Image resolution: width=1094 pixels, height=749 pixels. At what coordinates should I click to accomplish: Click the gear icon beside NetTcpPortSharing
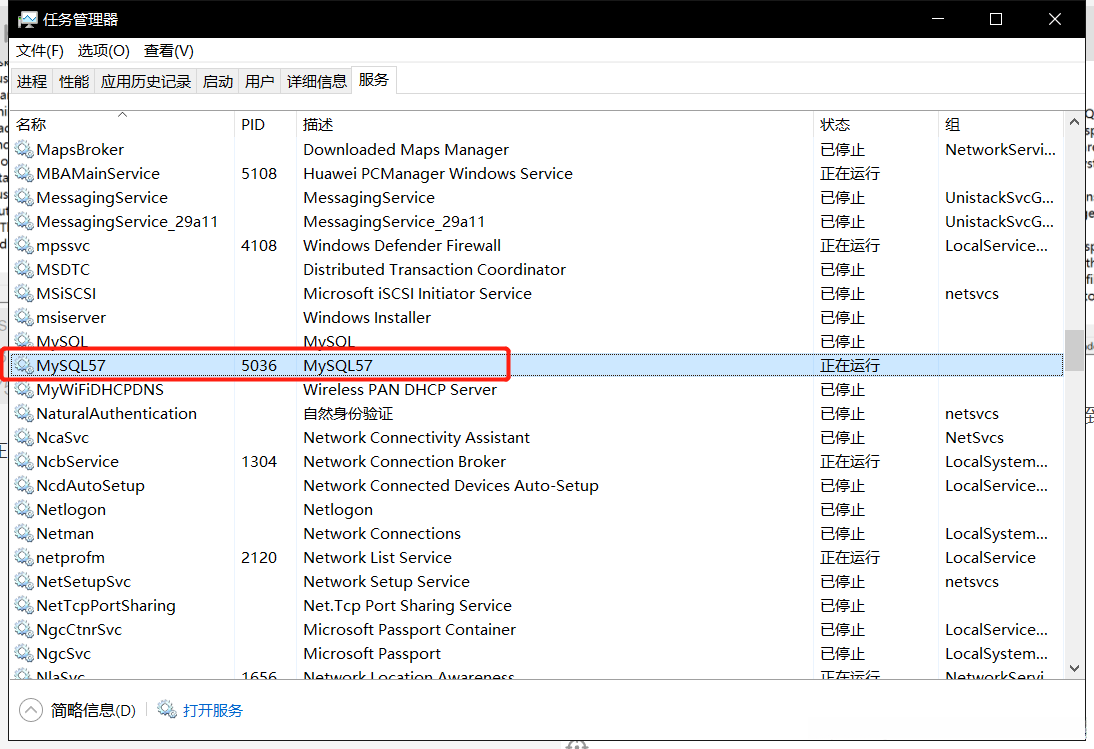[x=24, y=605]
